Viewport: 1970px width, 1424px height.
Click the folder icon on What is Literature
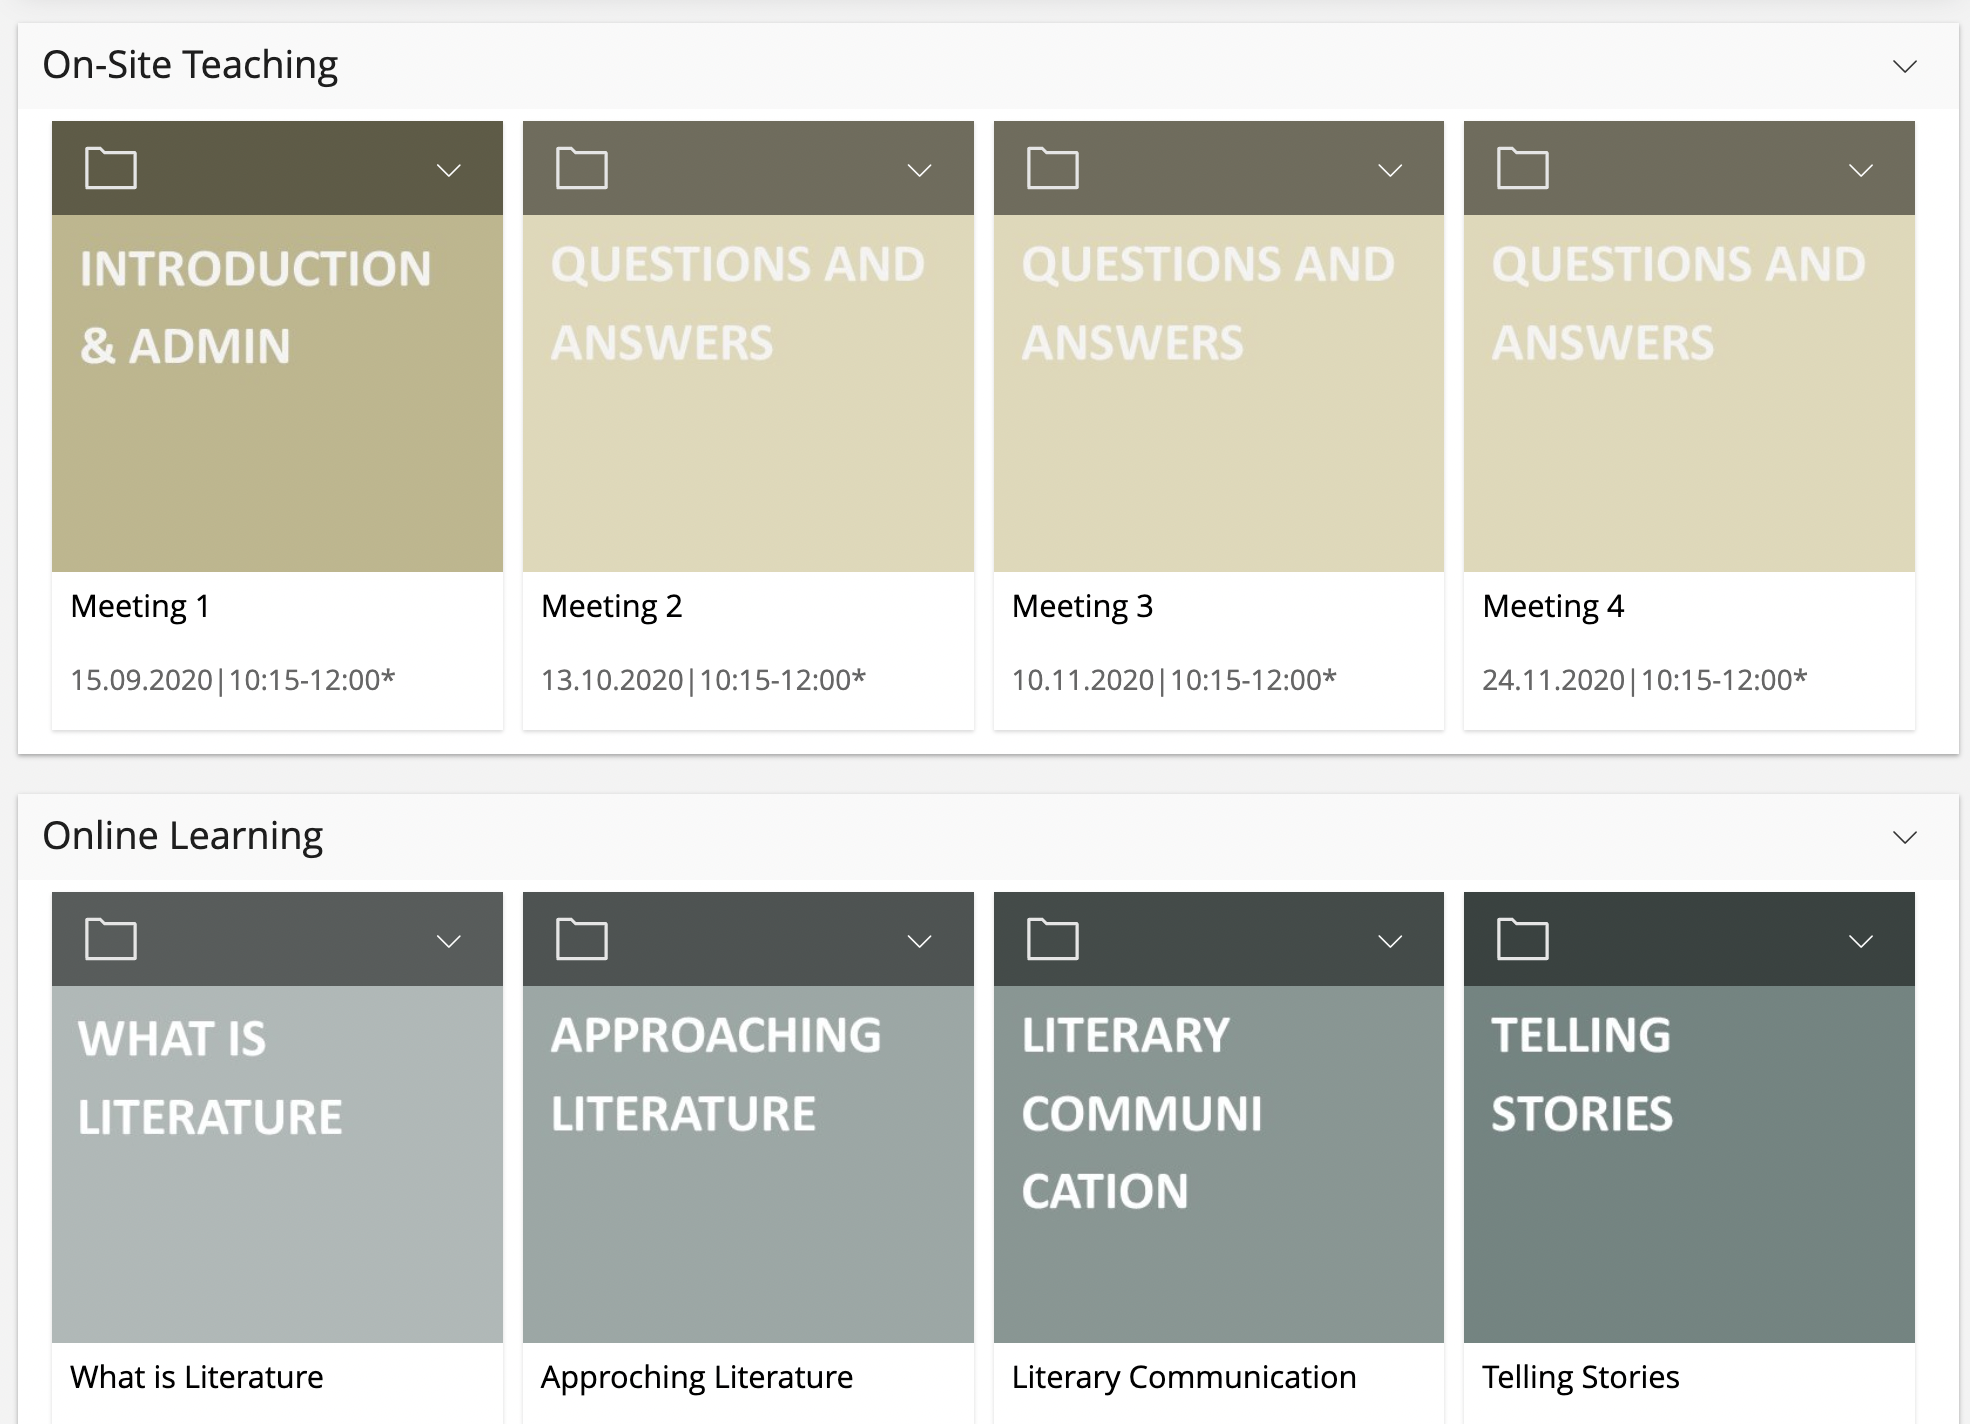[x=112, y=939]
